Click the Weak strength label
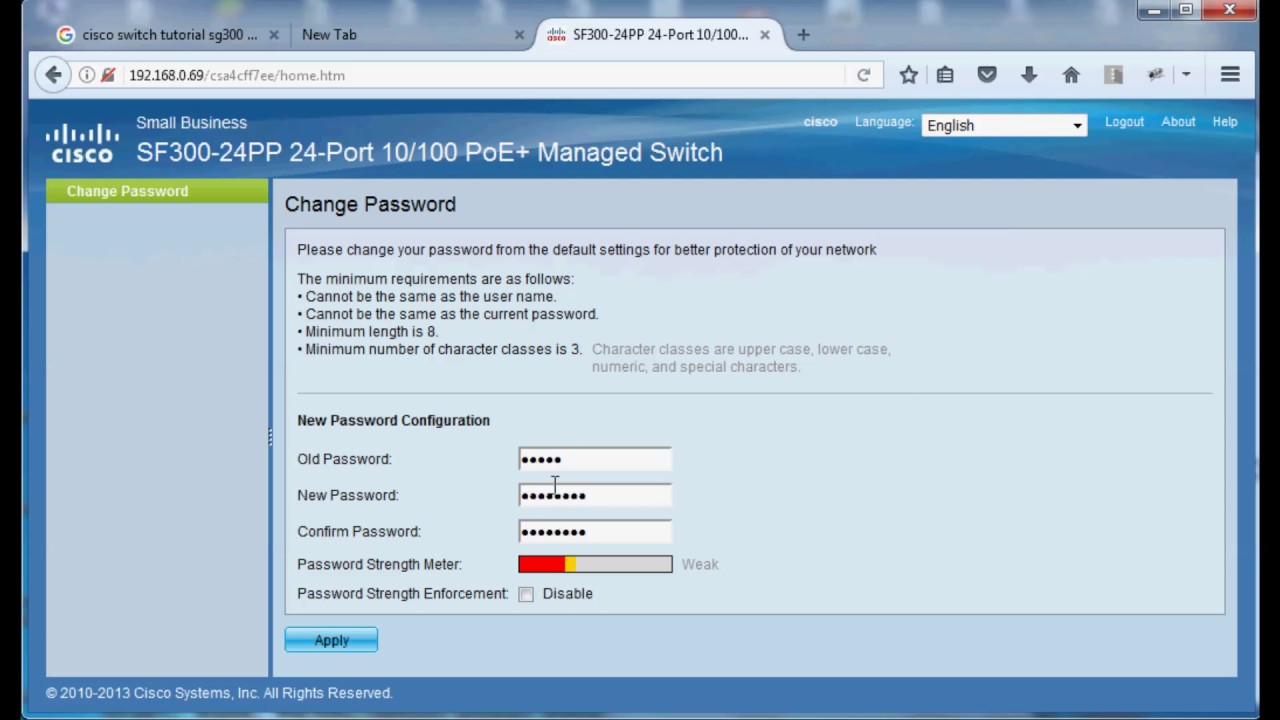 pos(700,564)
